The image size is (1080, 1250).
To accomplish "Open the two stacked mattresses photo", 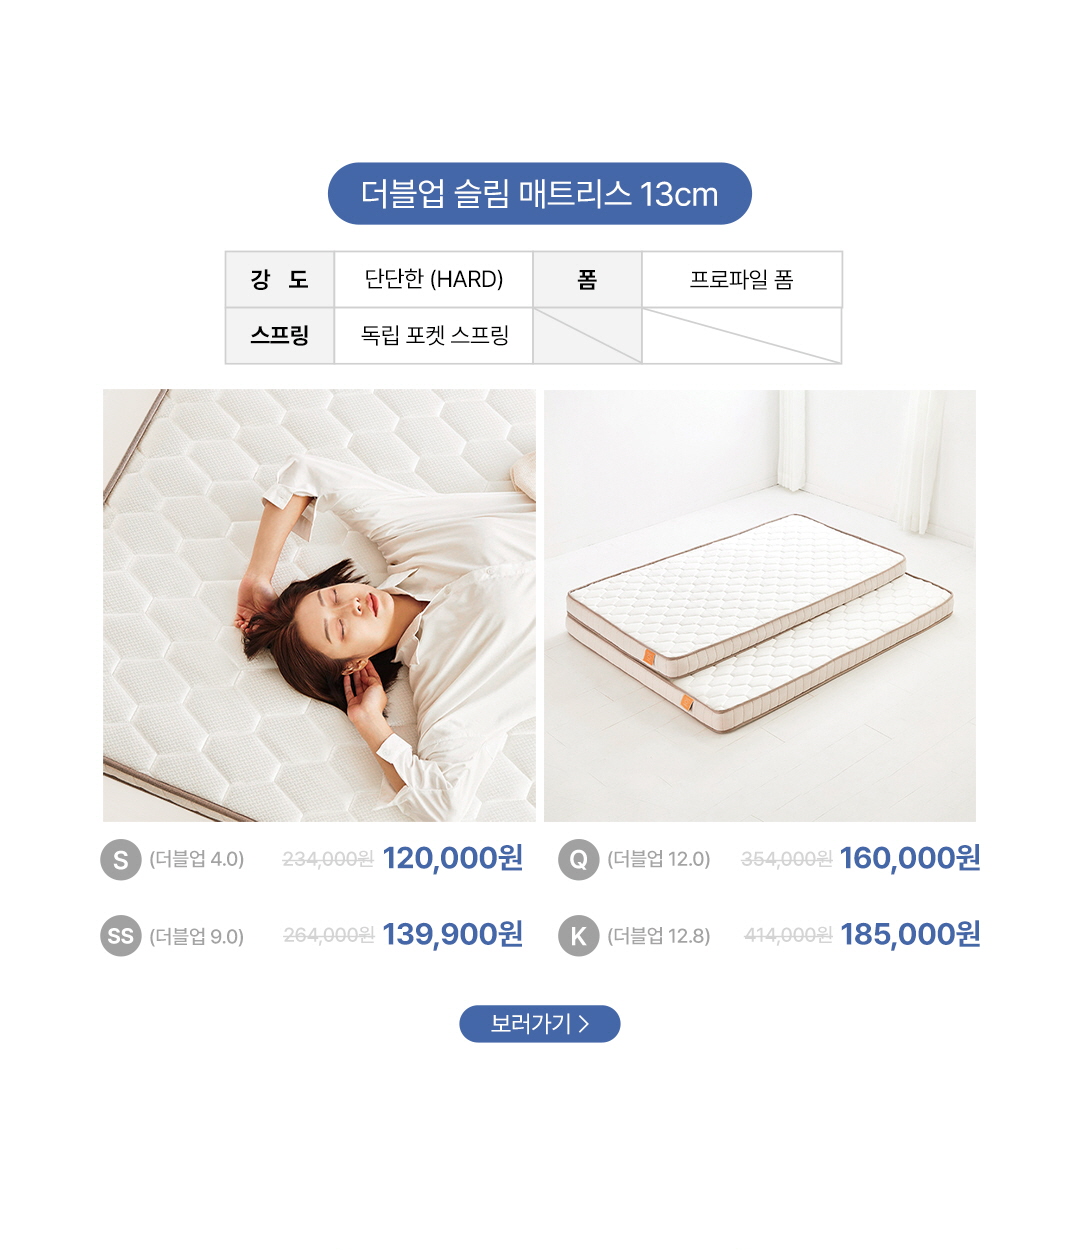I will tap(760, 606).
